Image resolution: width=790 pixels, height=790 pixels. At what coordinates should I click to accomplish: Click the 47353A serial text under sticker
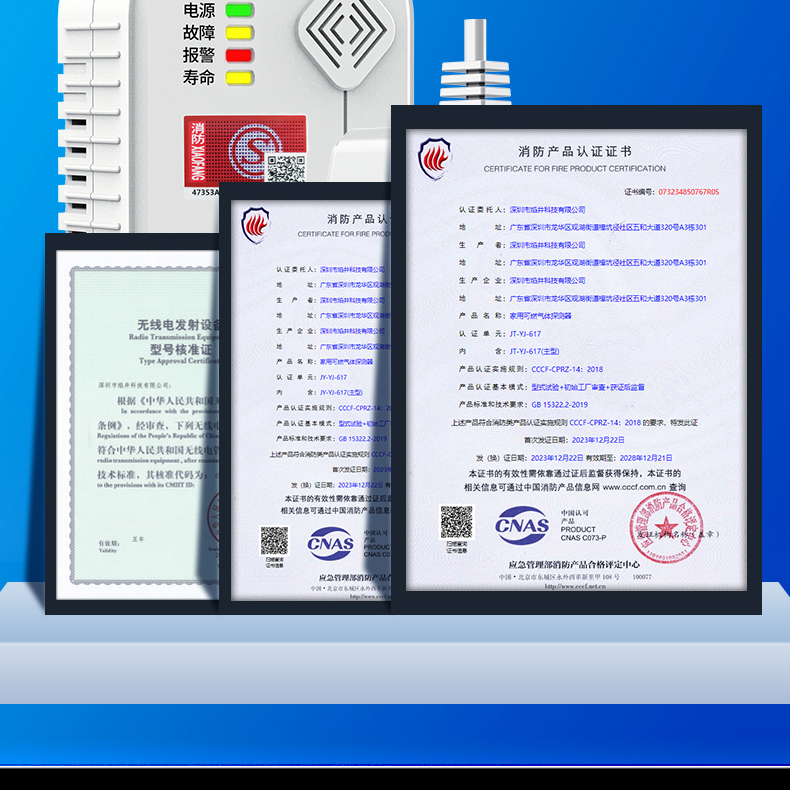coord(206,192)
